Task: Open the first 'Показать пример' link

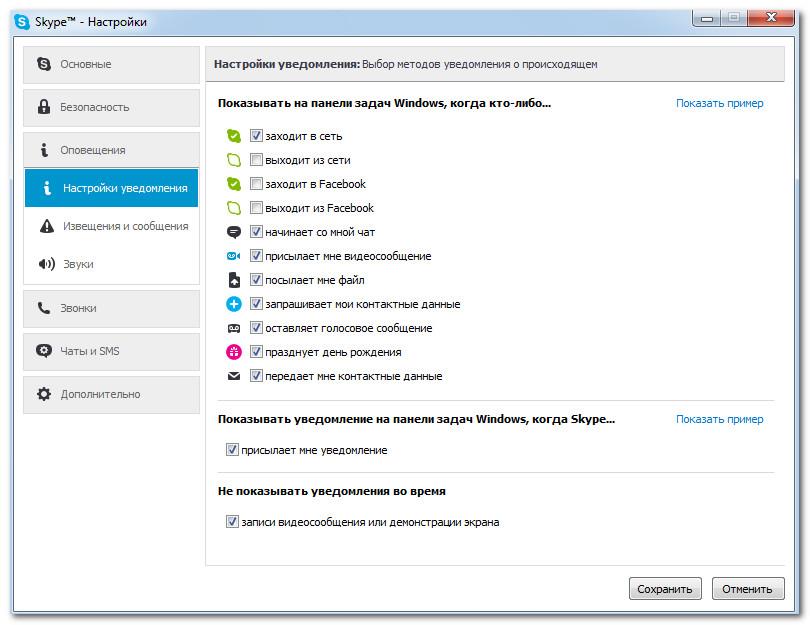Action: click(719, 103)
